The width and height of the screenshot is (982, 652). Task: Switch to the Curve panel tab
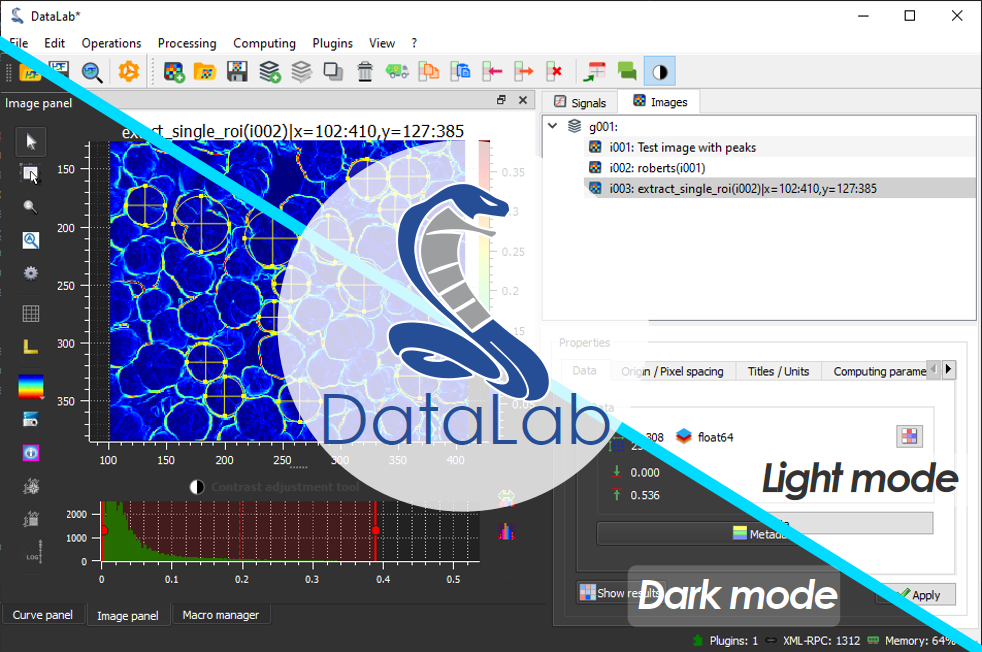[43, 615]
